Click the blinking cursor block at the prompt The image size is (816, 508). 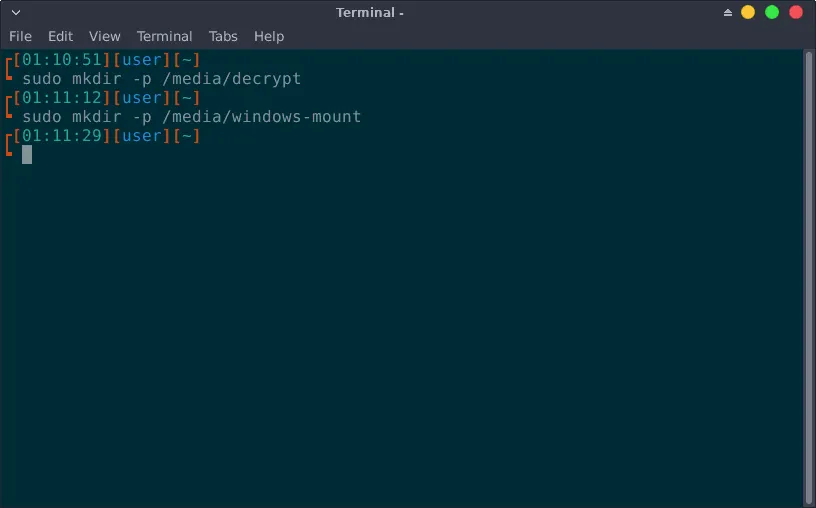point(27,155)
